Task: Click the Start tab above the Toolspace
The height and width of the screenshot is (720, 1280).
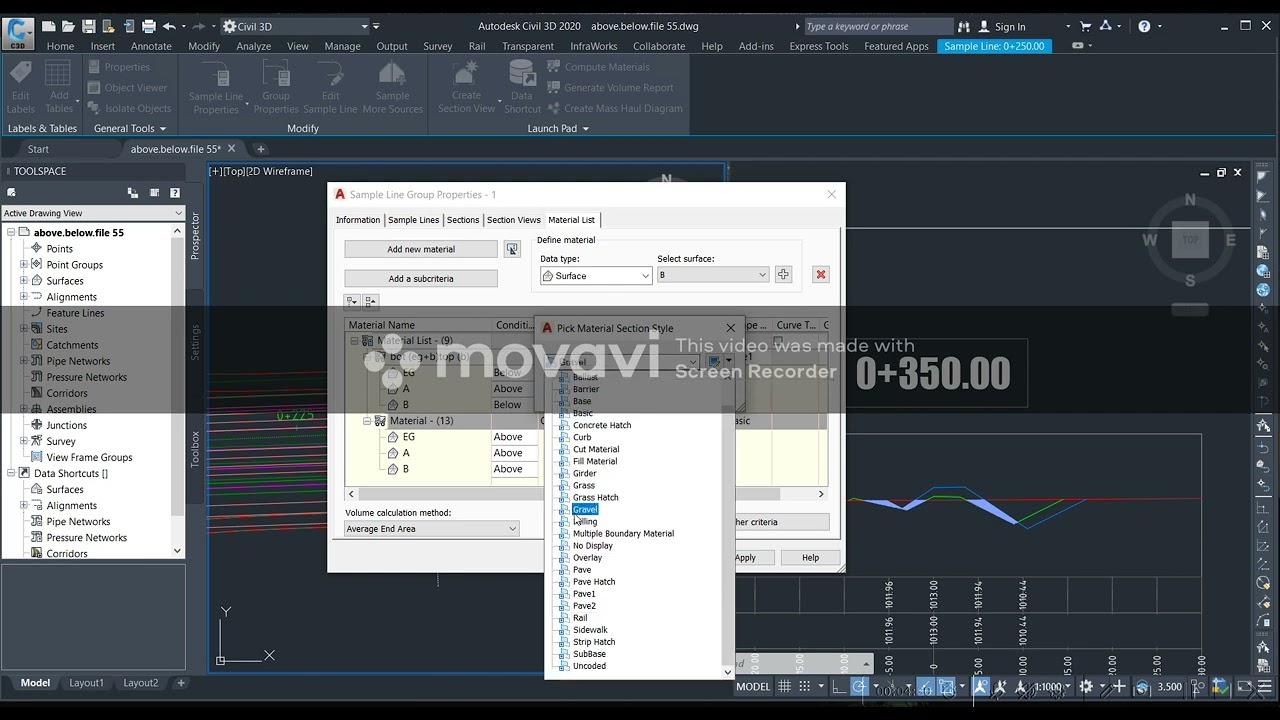Action: [x=38, y=149]
